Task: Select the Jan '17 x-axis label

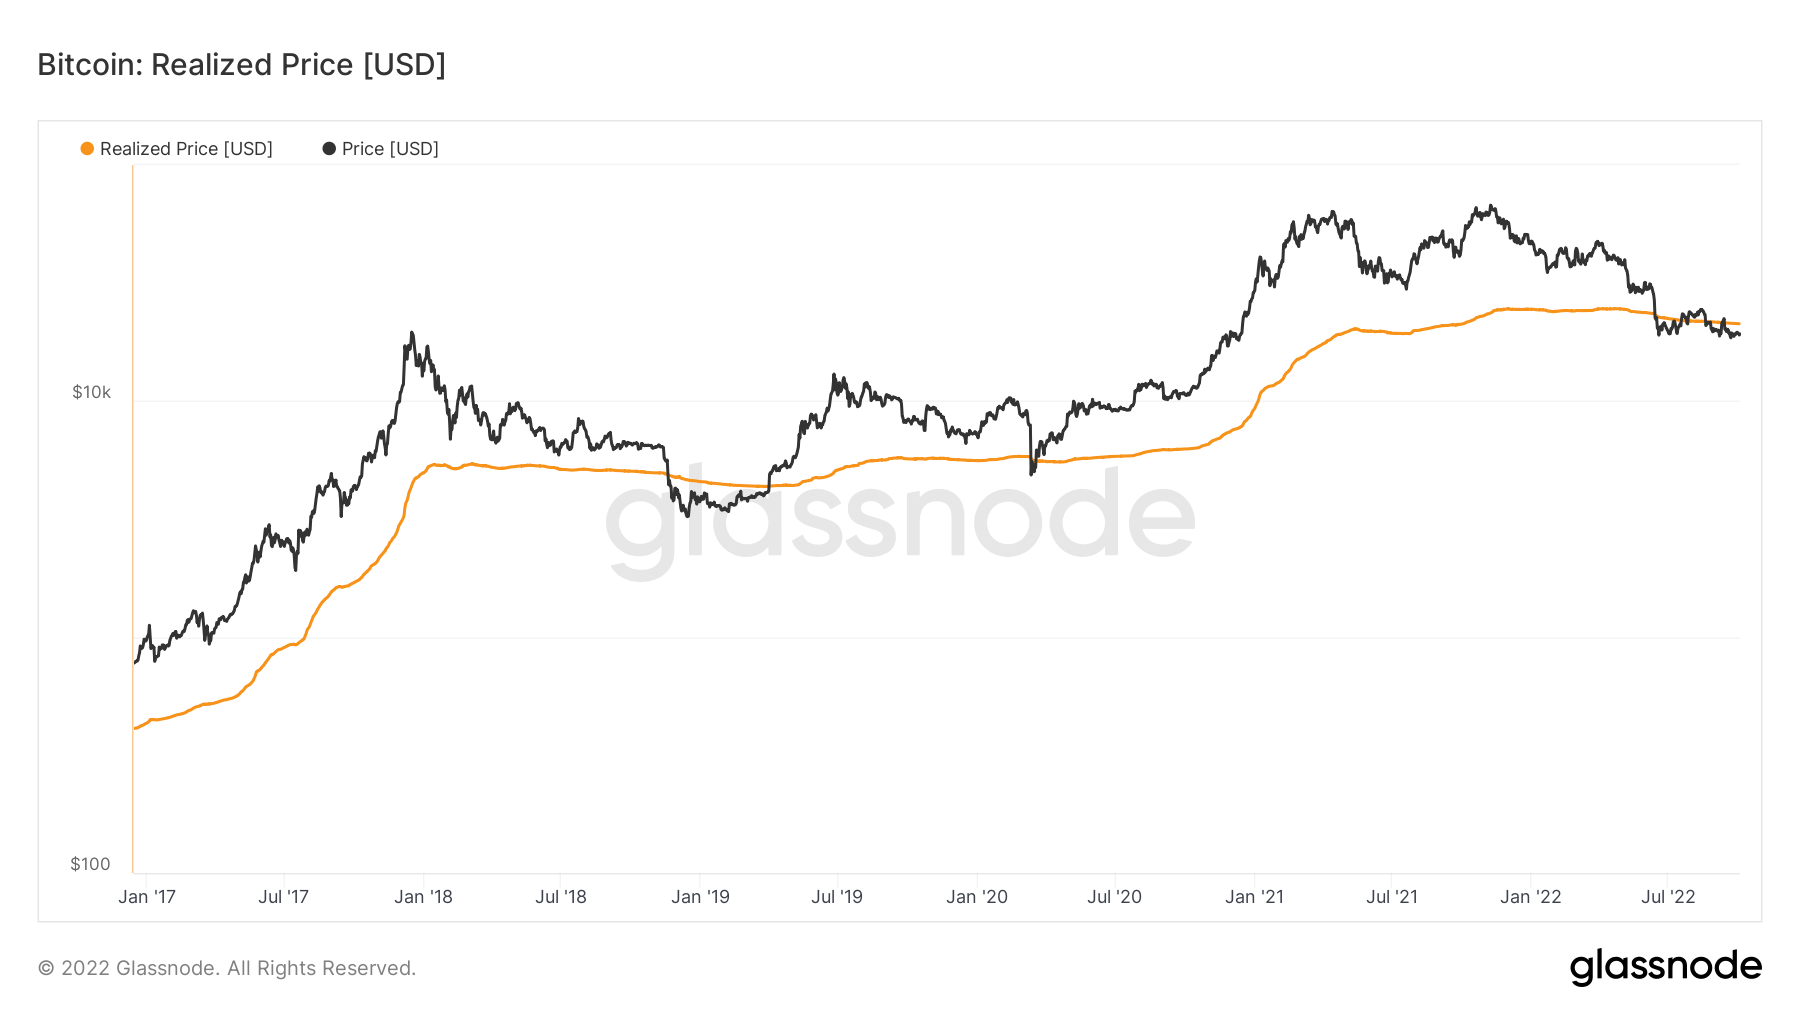Action: pyautogui.click(x=147, y=897)
